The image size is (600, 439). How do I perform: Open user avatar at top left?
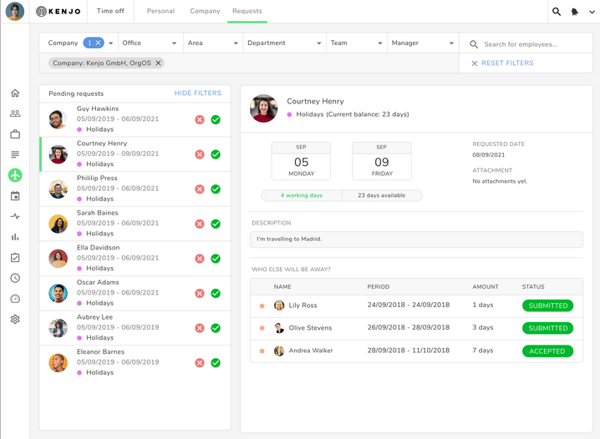[15, 11]
